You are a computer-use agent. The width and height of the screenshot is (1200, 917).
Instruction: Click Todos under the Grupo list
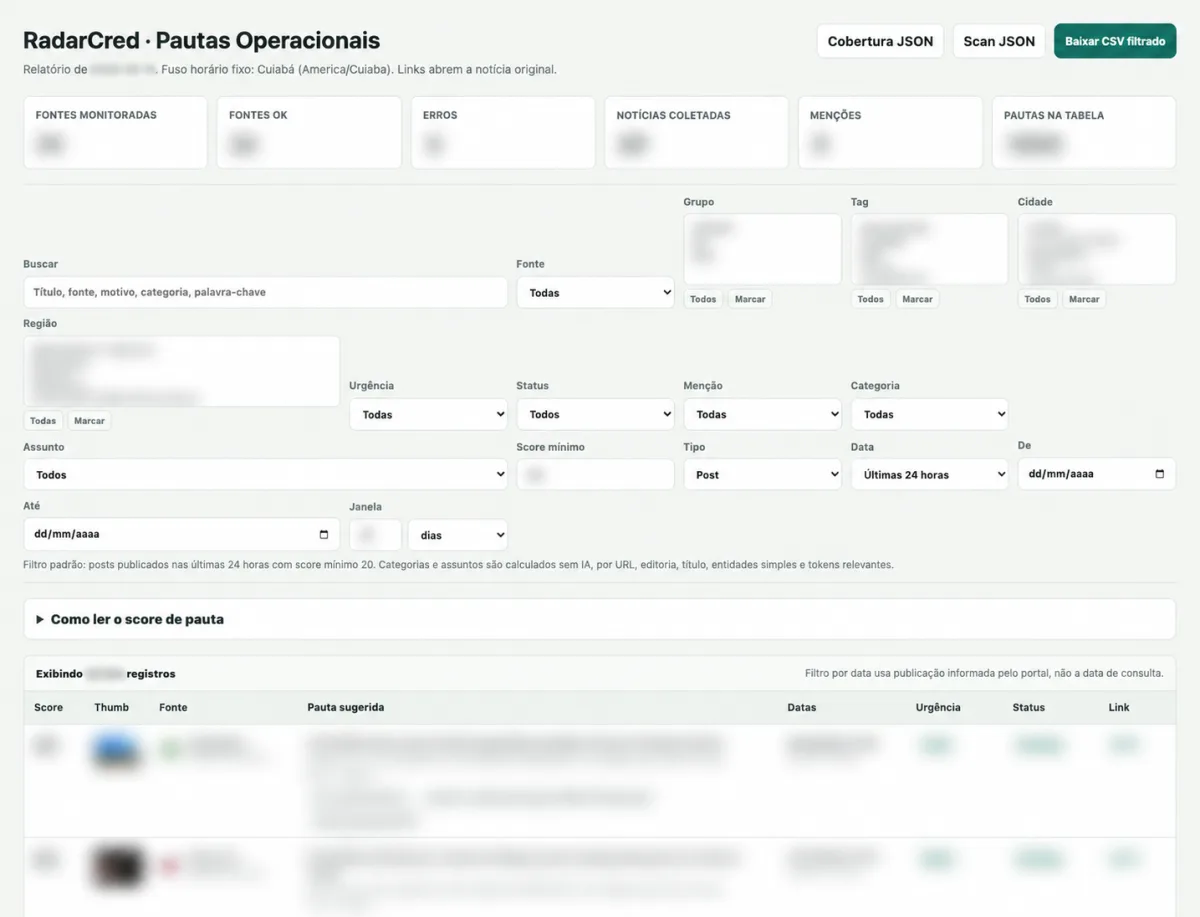[x=703, y=299]
